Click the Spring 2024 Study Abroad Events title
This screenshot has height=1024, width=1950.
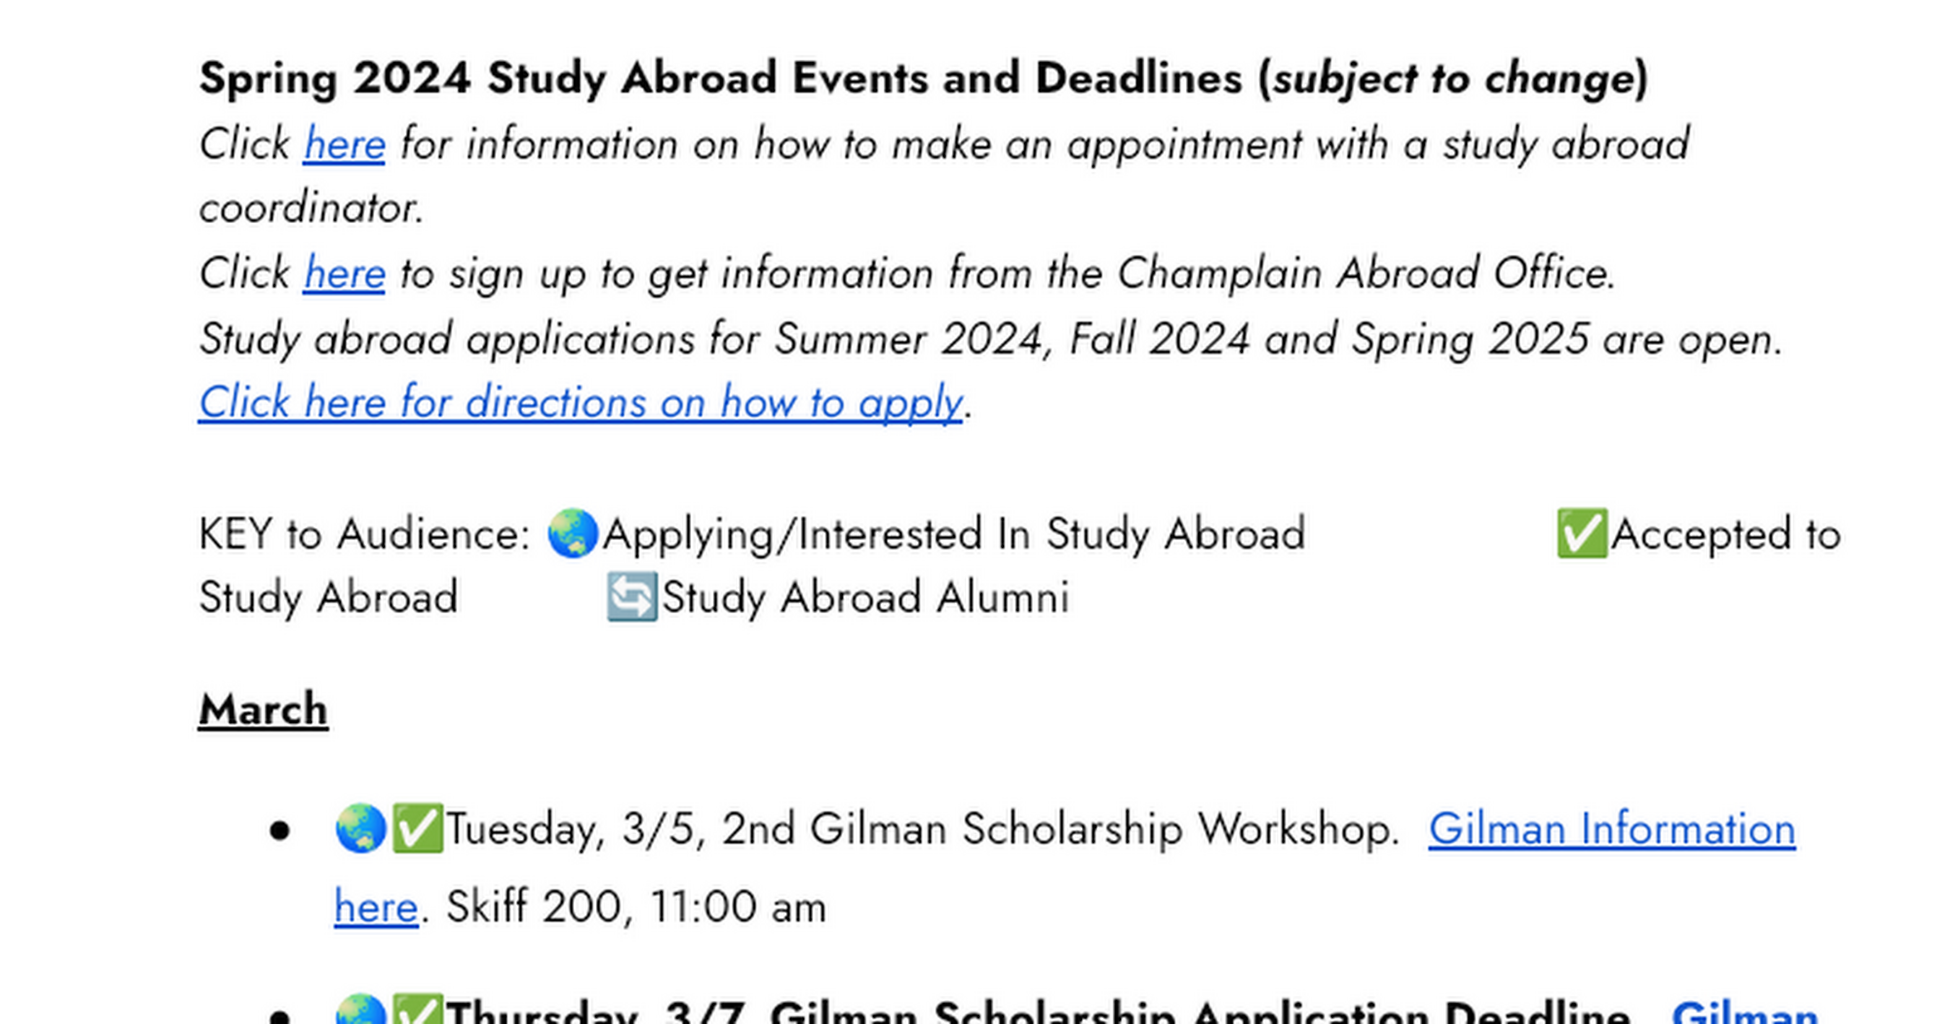923,78
